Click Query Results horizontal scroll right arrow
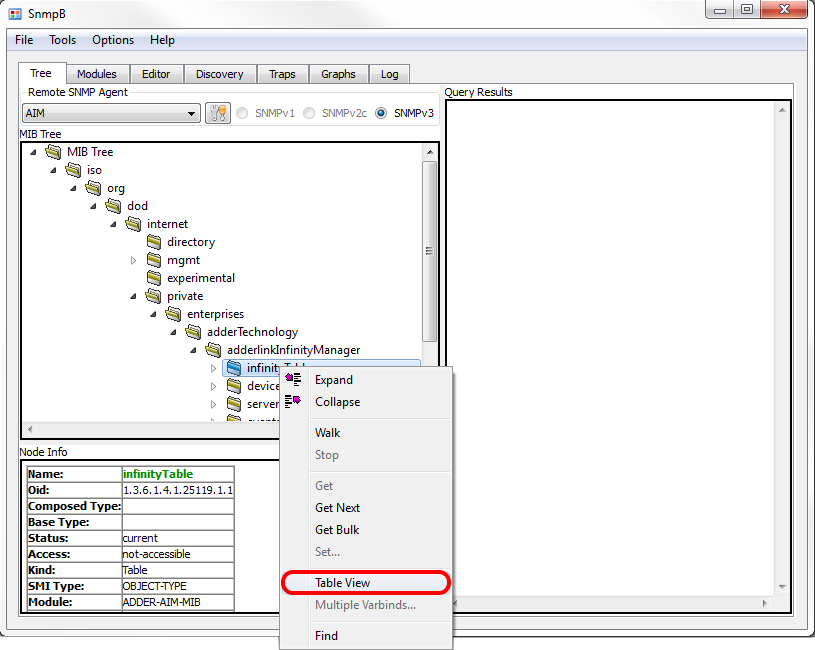815x650 pixels. [x=765, y=603]
